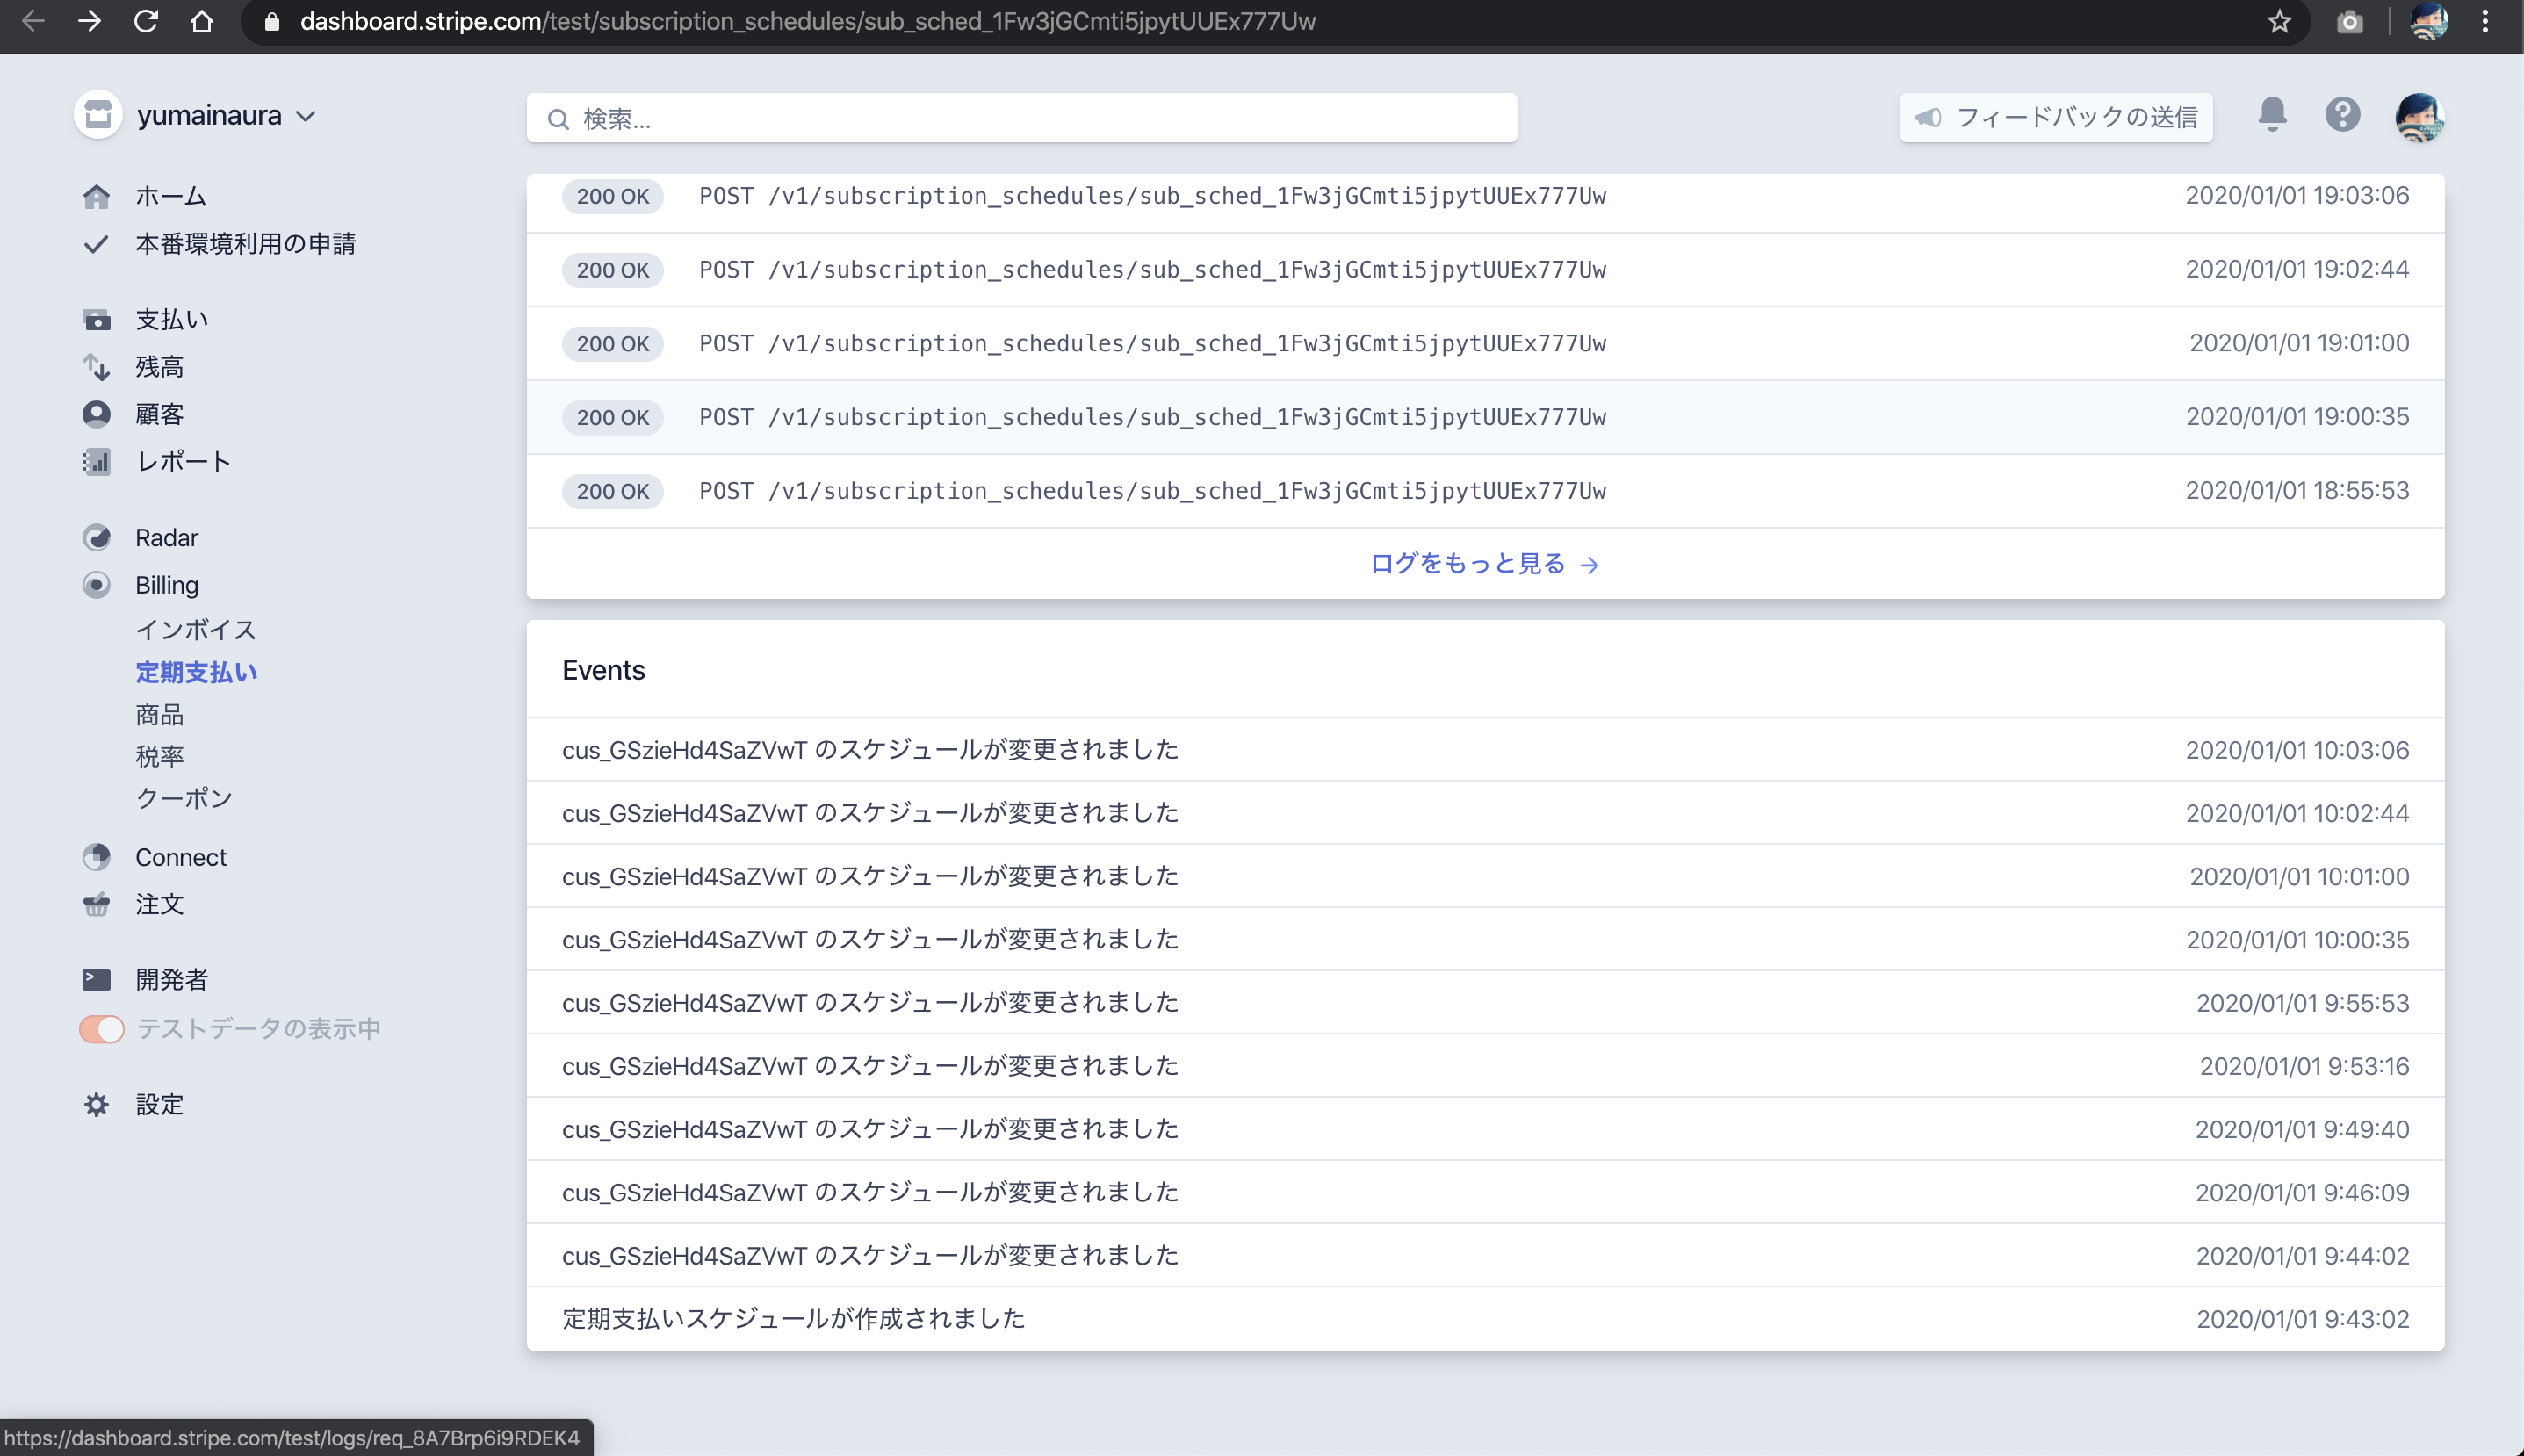2524x1456 pixels.
Task: Click the 顧客 customers icon
Action: point(96,414)
